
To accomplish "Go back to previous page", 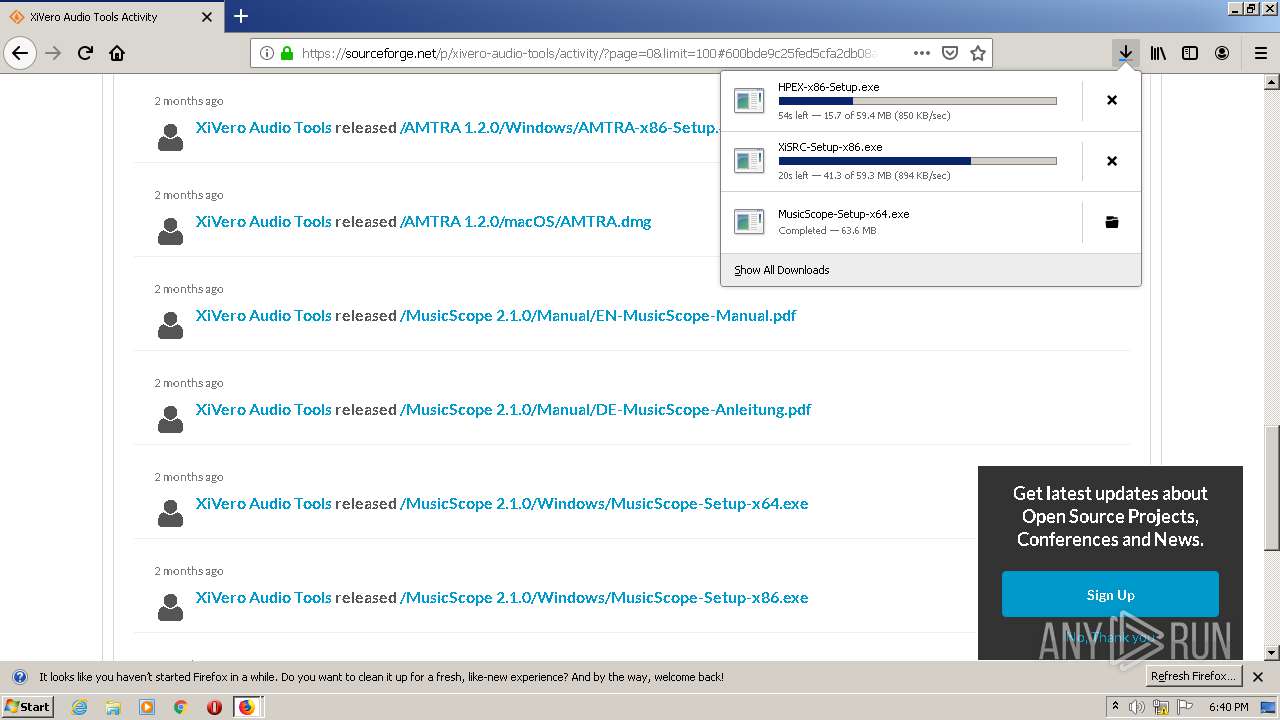I will coord(20,53).
